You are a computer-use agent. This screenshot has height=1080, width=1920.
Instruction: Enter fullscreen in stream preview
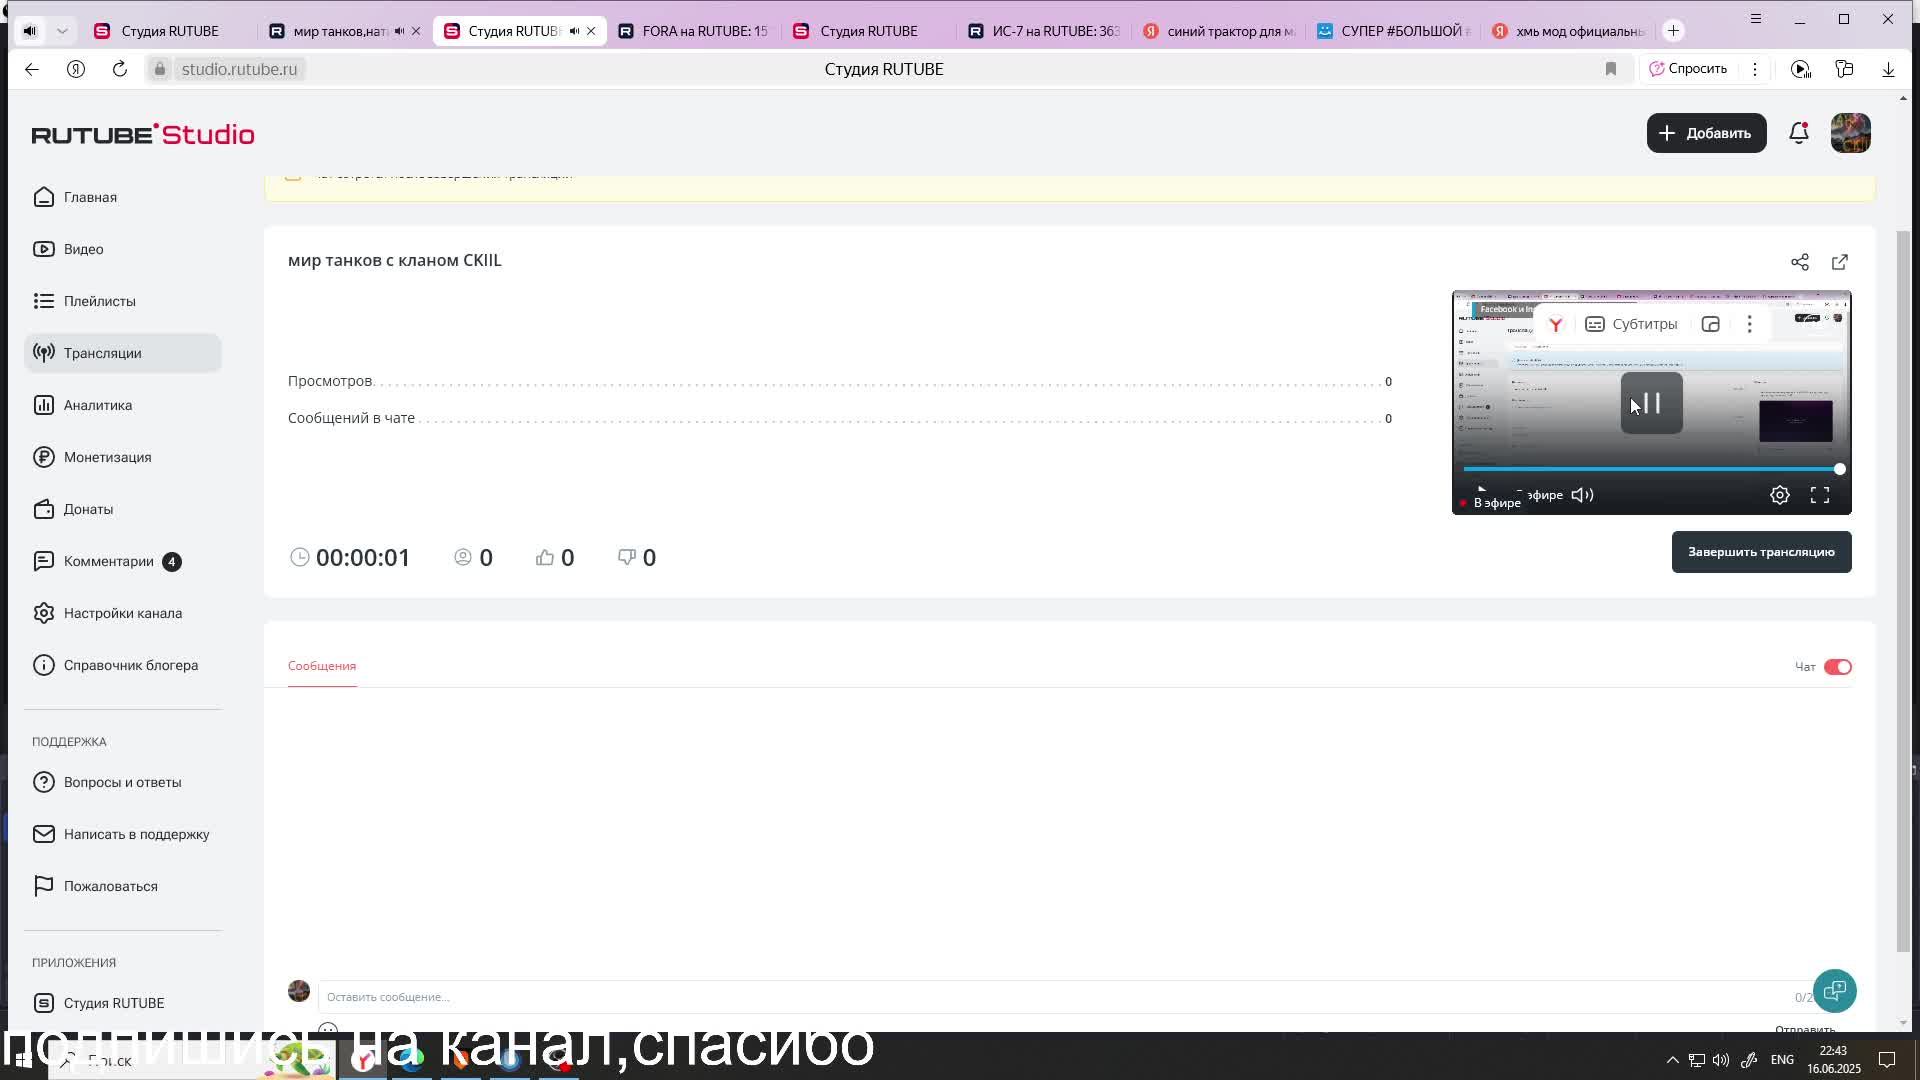pyautogui.click(x=1820, y=495)
